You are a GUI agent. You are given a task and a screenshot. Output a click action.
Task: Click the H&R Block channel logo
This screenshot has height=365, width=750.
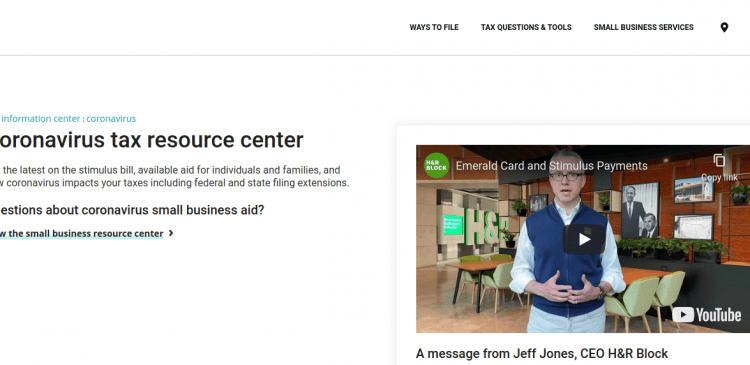436,166
